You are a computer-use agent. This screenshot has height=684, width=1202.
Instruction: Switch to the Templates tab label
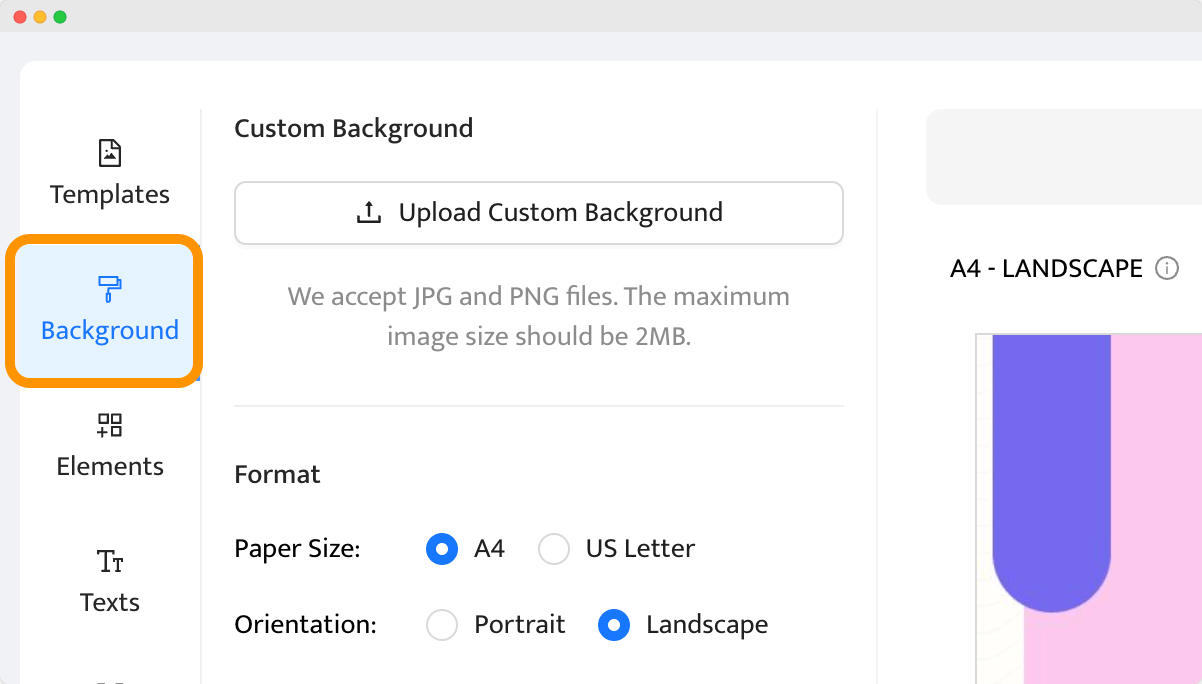point(110,194)
